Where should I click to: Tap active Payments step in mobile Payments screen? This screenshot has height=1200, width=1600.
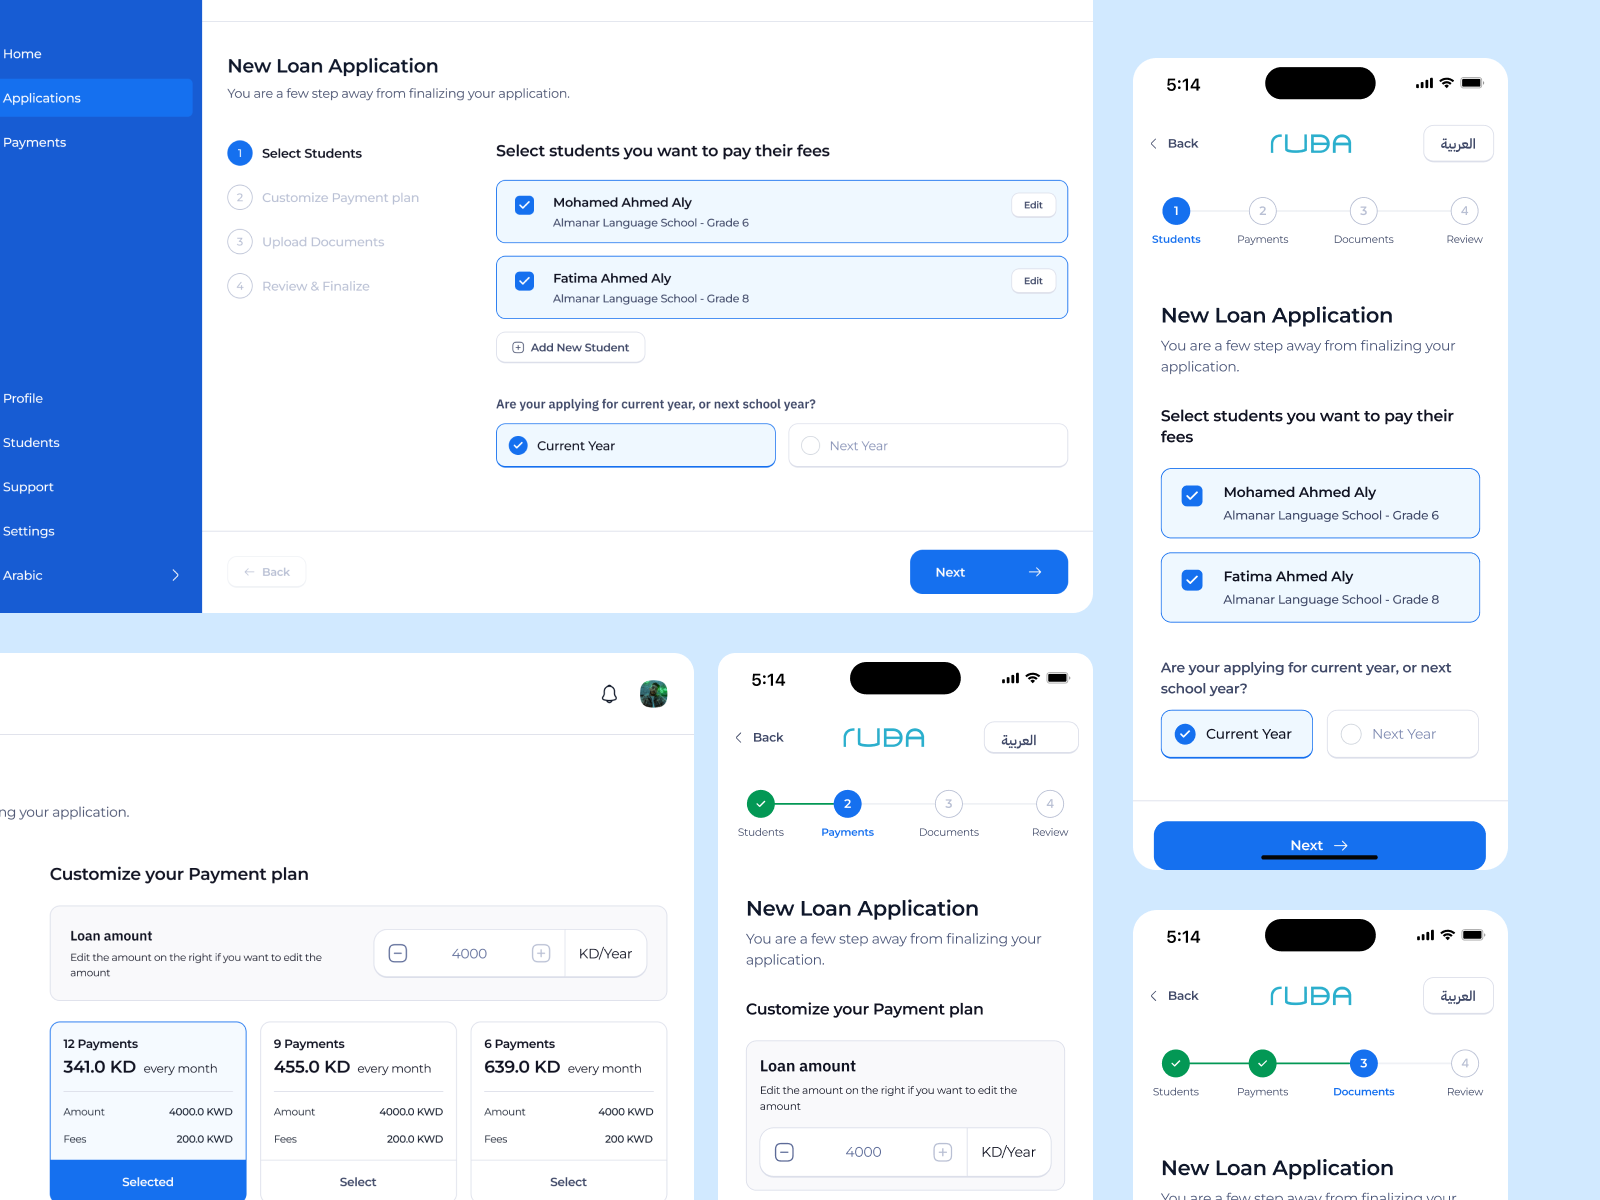point(847,814)
